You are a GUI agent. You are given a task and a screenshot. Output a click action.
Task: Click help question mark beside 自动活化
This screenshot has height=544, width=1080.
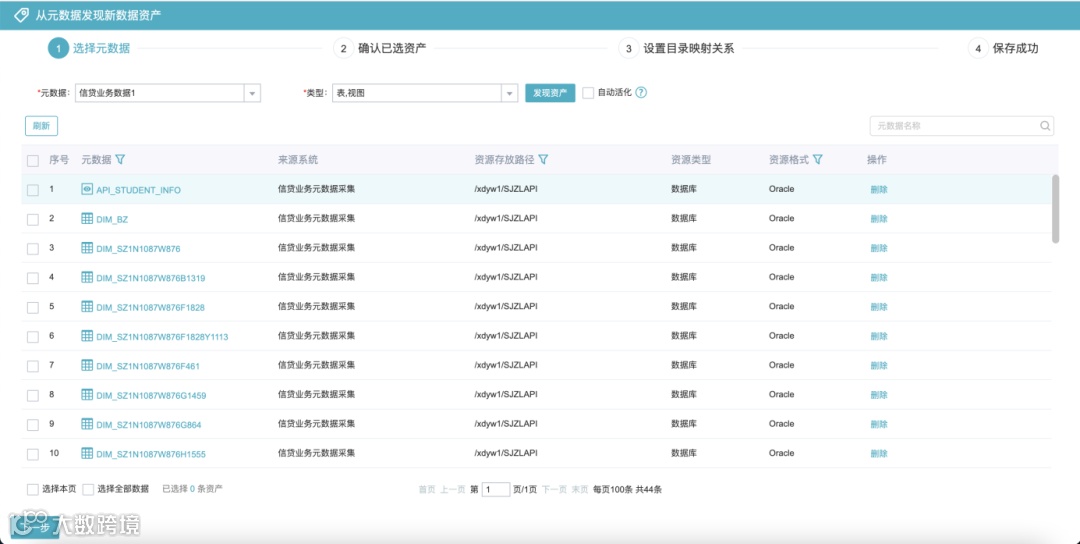(641, 92)
